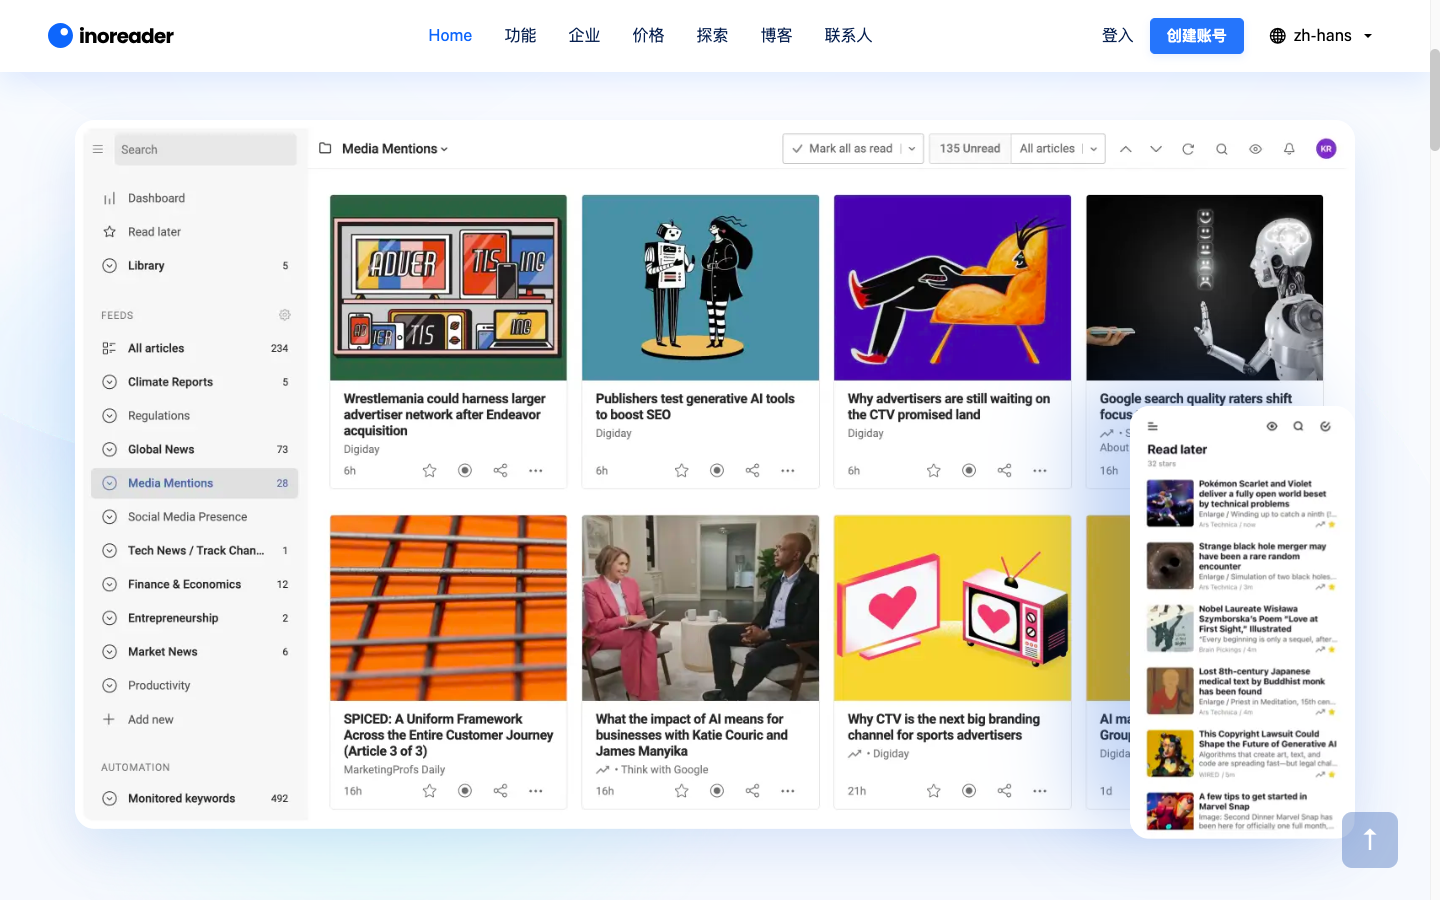Click Mark all as read
The width and height of the screenshot is (1440, 900).
pos(841,149)
